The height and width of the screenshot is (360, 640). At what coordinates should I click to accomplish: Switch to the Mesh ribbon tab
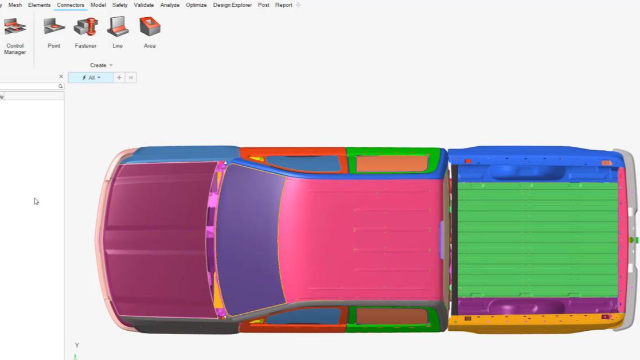click(x=15, y=5)
